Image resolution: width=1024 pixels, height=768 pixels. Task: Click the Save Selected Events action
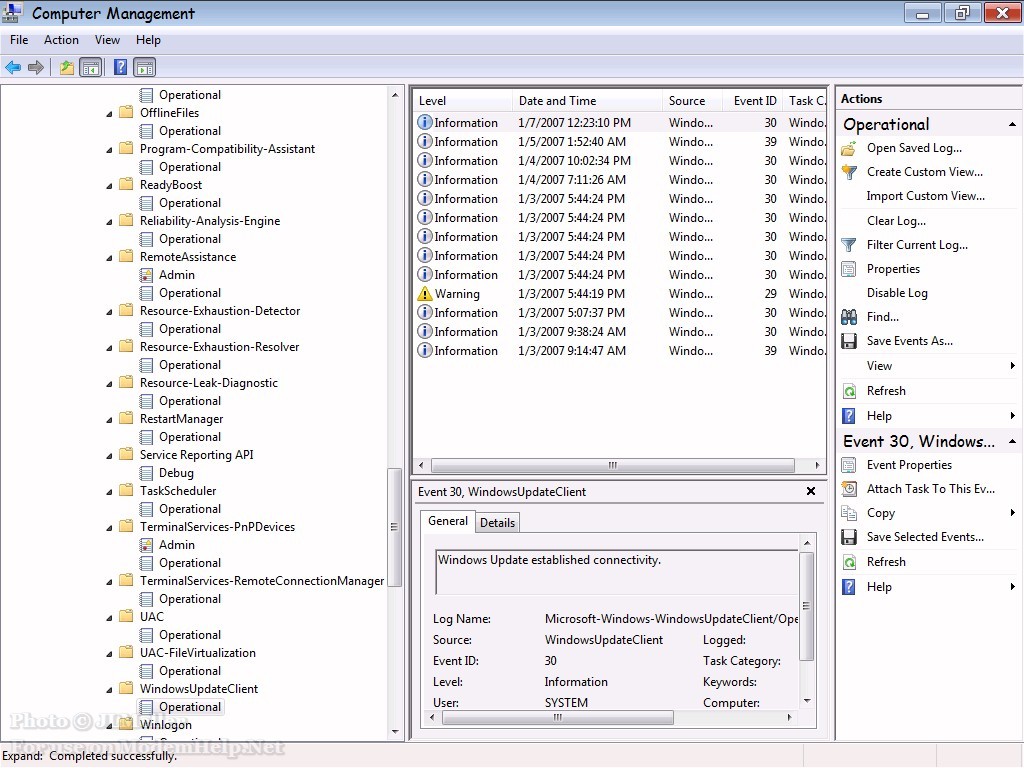(x=925, y=537)
